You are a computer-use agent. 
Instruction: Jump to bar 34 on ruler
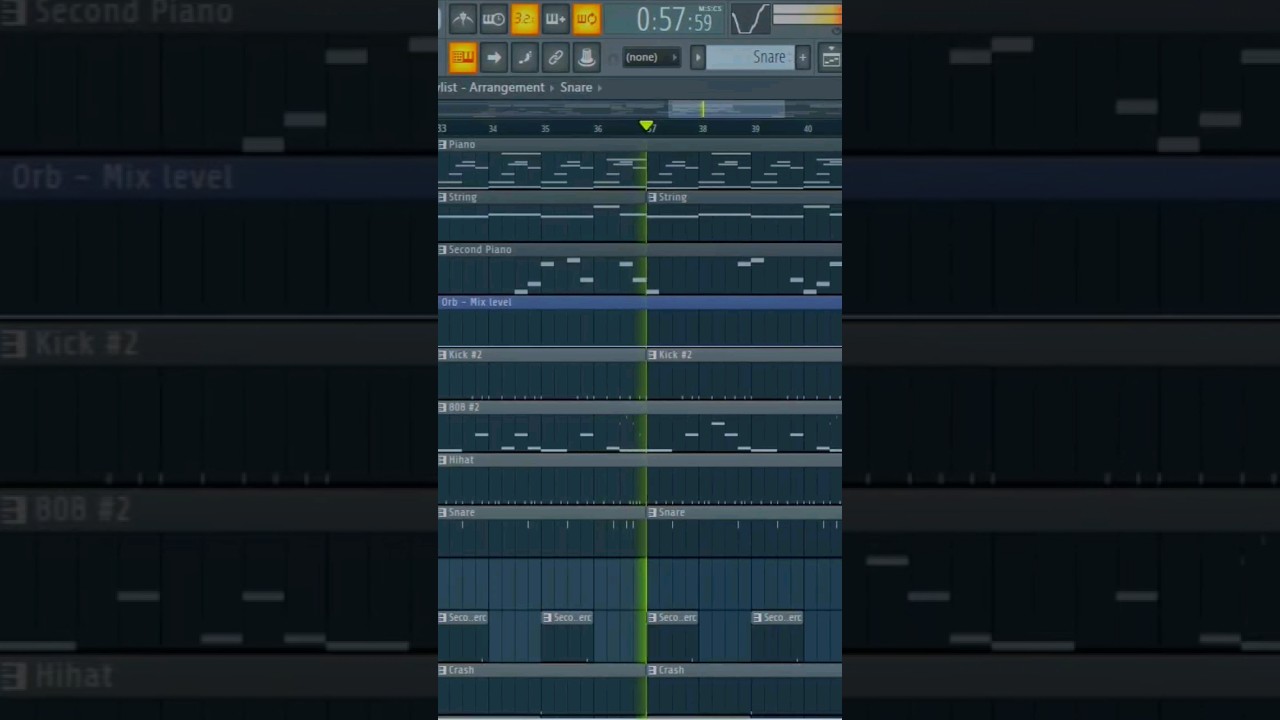click(x=493, y=128)
